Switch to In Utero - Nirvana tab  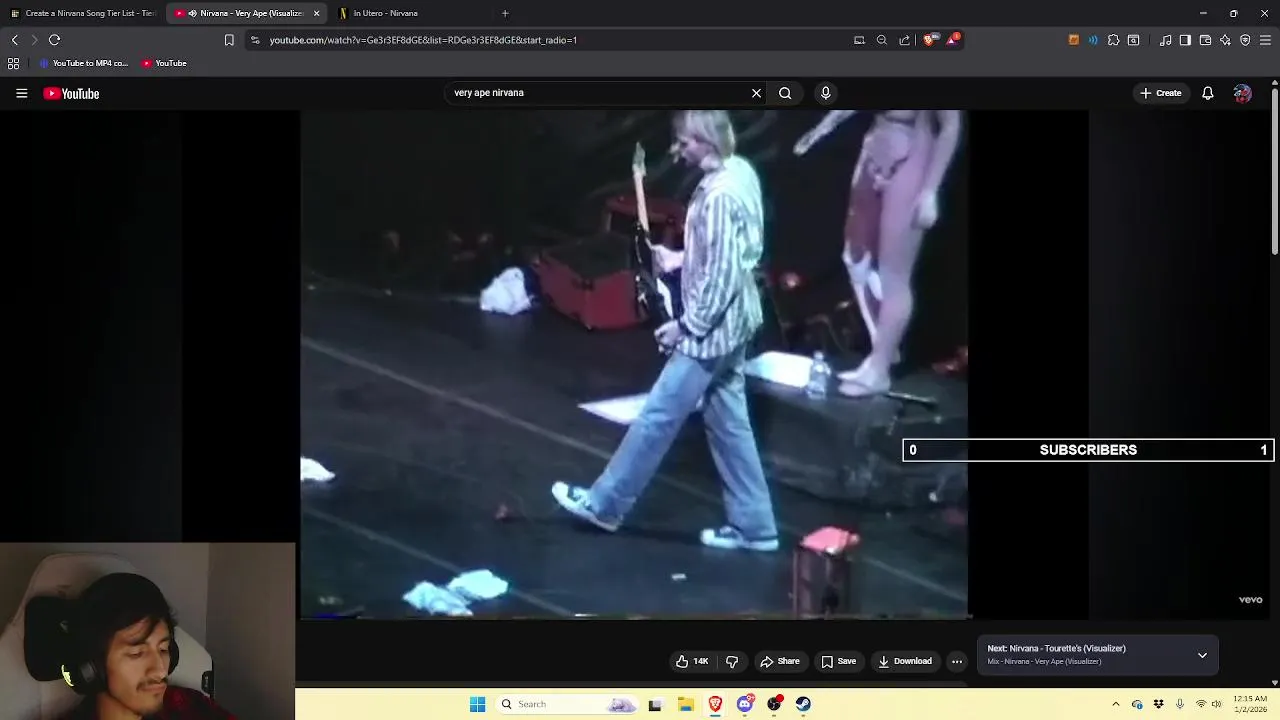click(x=385, y=13)
